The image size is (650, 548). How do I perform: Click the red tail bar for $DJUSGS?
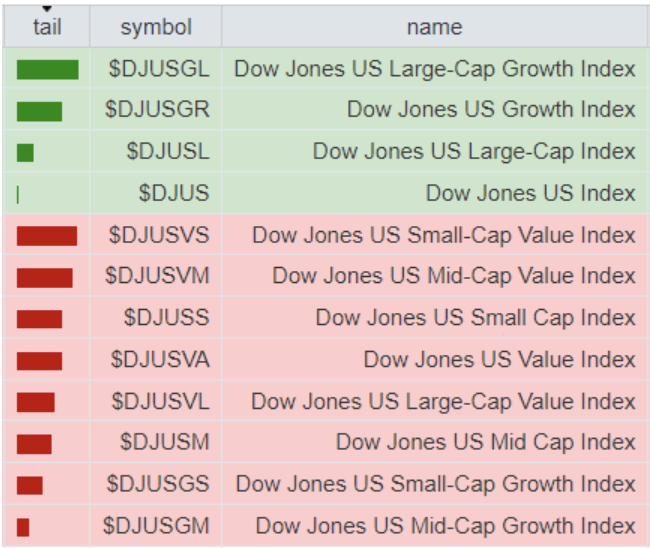coord(29,485)
